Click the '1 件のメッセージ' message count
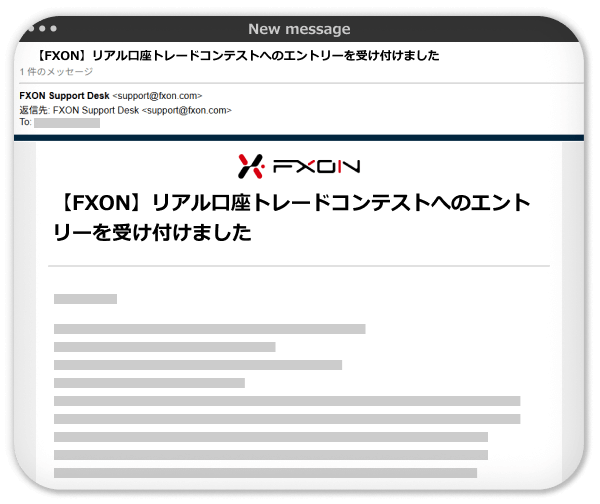The height and width of the screenshot is (504, 600). pos(56,72)
